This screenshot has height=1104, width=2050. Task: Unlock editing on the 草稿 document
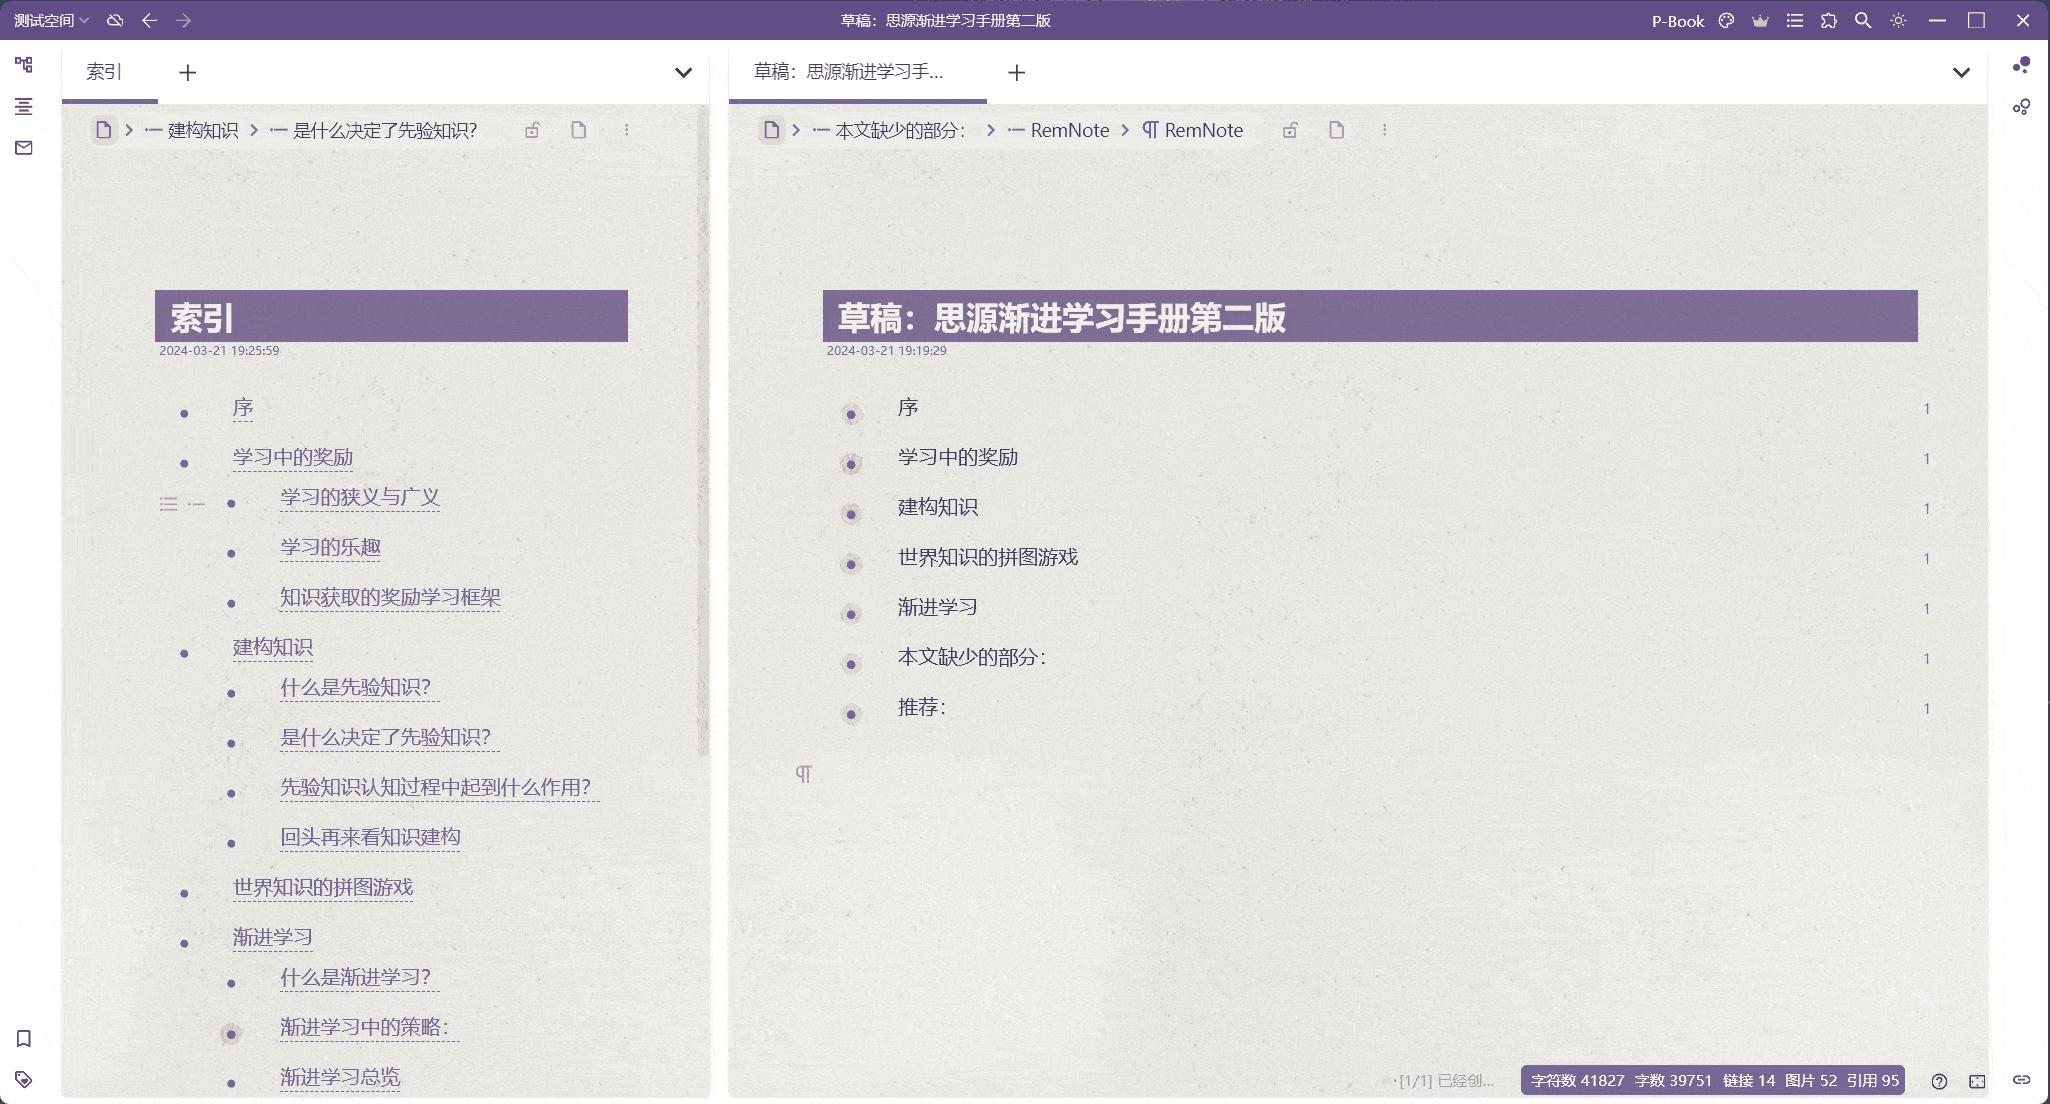pyautogui.click(x=1290, y=130)
